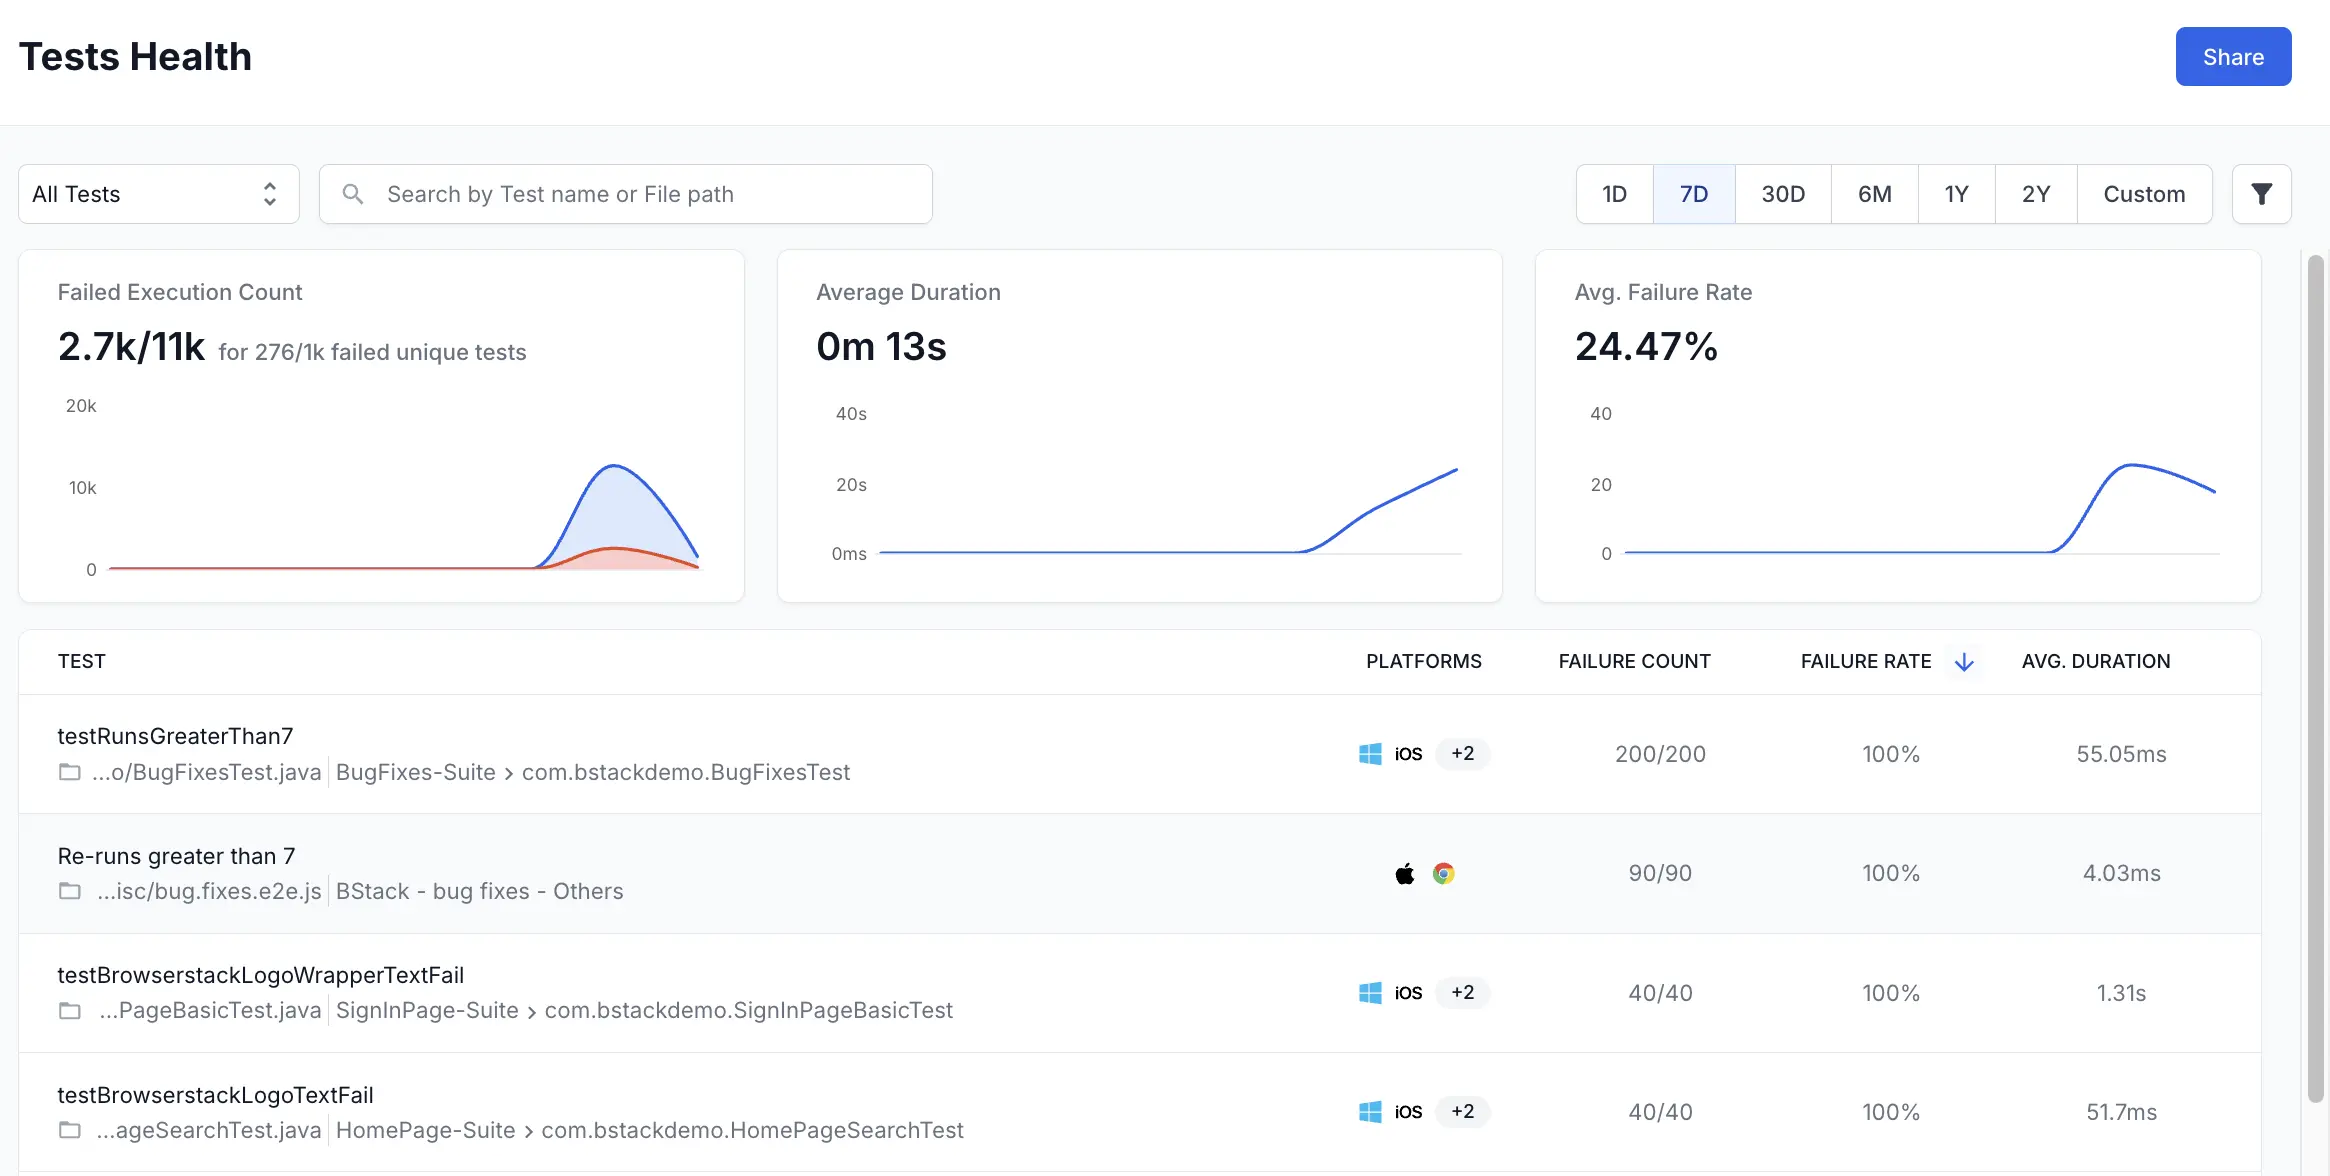Open the All Tests dropdown
Viewport: 2330px width, 1176px height.
[x=158, y=194]
